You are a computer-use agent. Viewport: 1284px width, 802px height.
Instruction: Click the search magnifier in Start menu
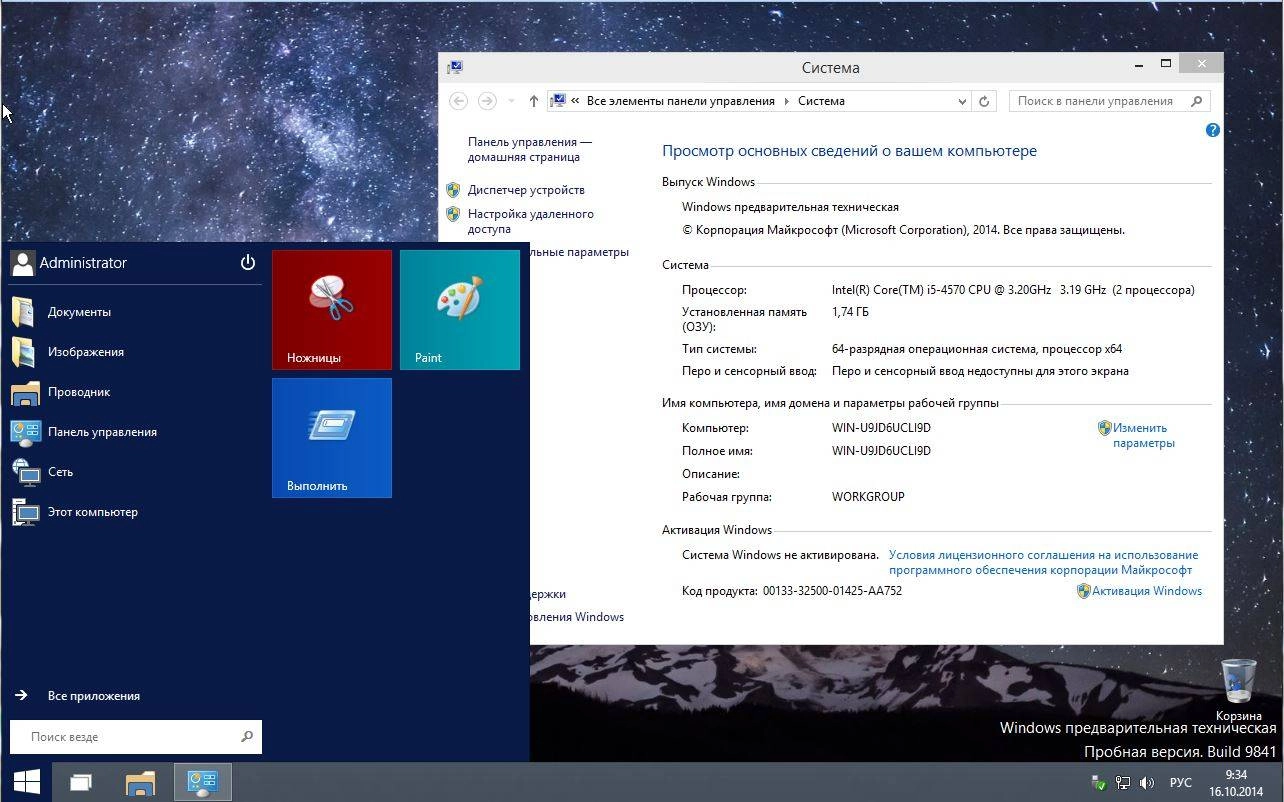point(247,737)
